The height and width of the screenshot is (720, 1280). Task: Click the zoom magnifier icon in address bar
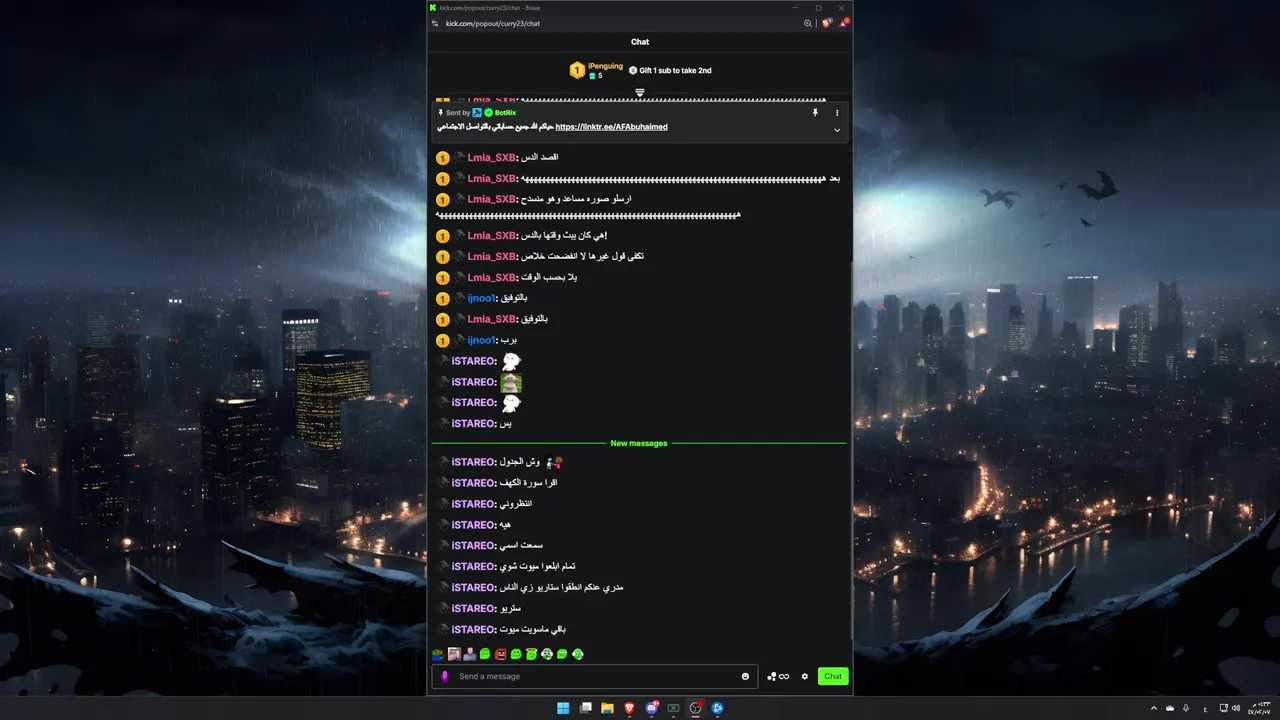808,23
